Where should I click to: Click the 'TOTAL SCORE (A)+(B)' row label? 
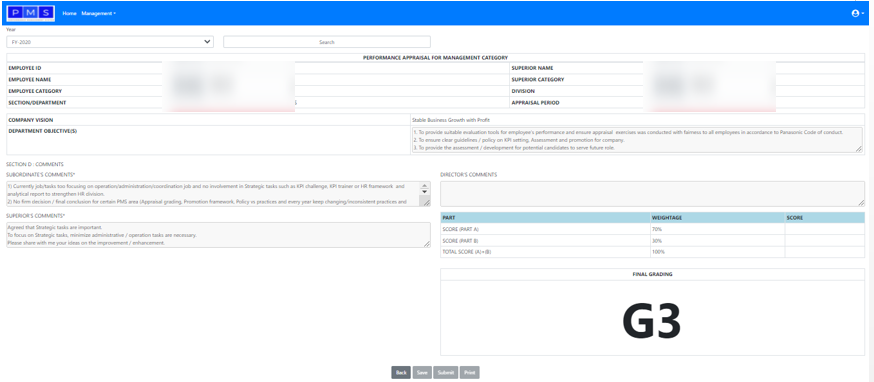[x=467, y=252]
